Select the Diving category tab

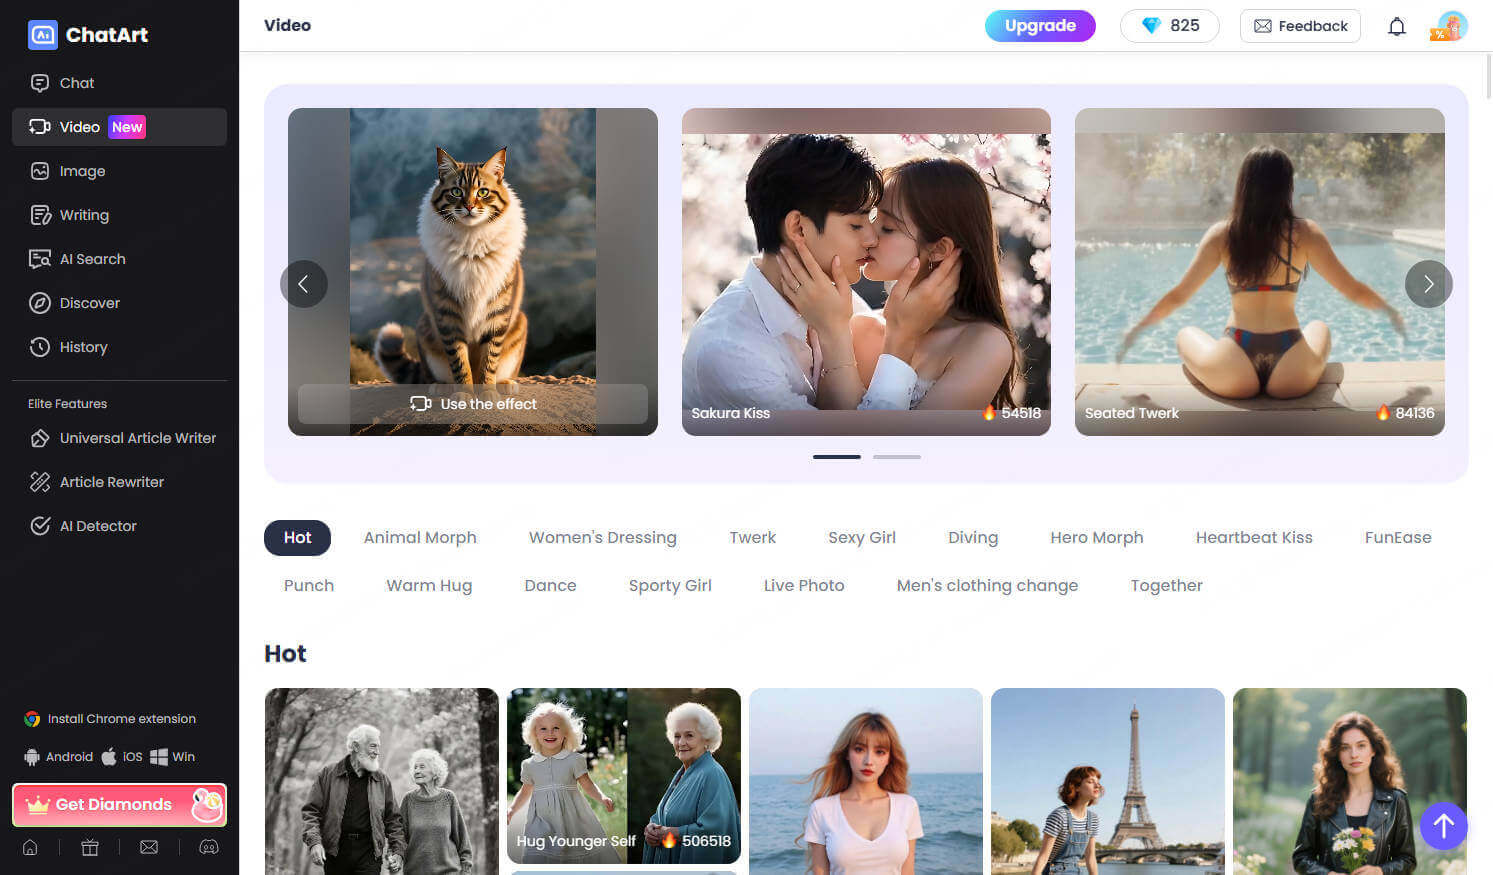tap(973, 538)
